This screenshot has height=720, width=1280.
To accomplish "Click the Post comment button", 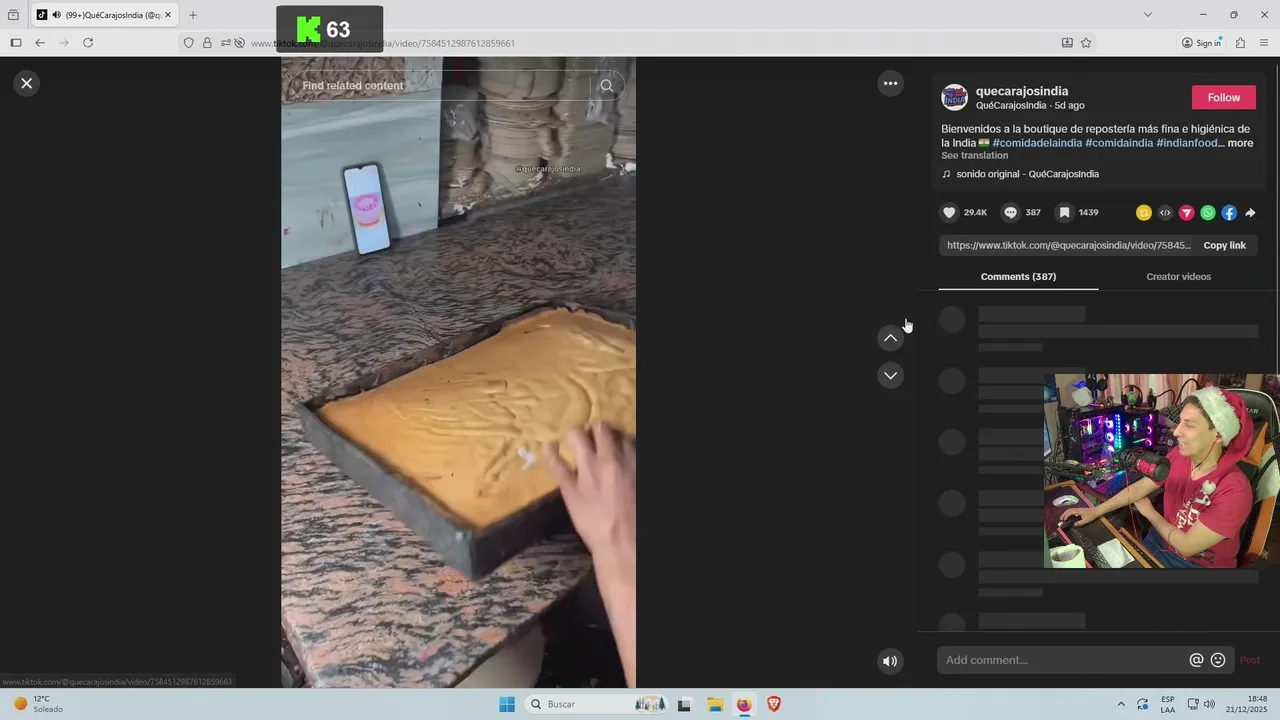I will pyautogui.click(x=1250, y=660).
